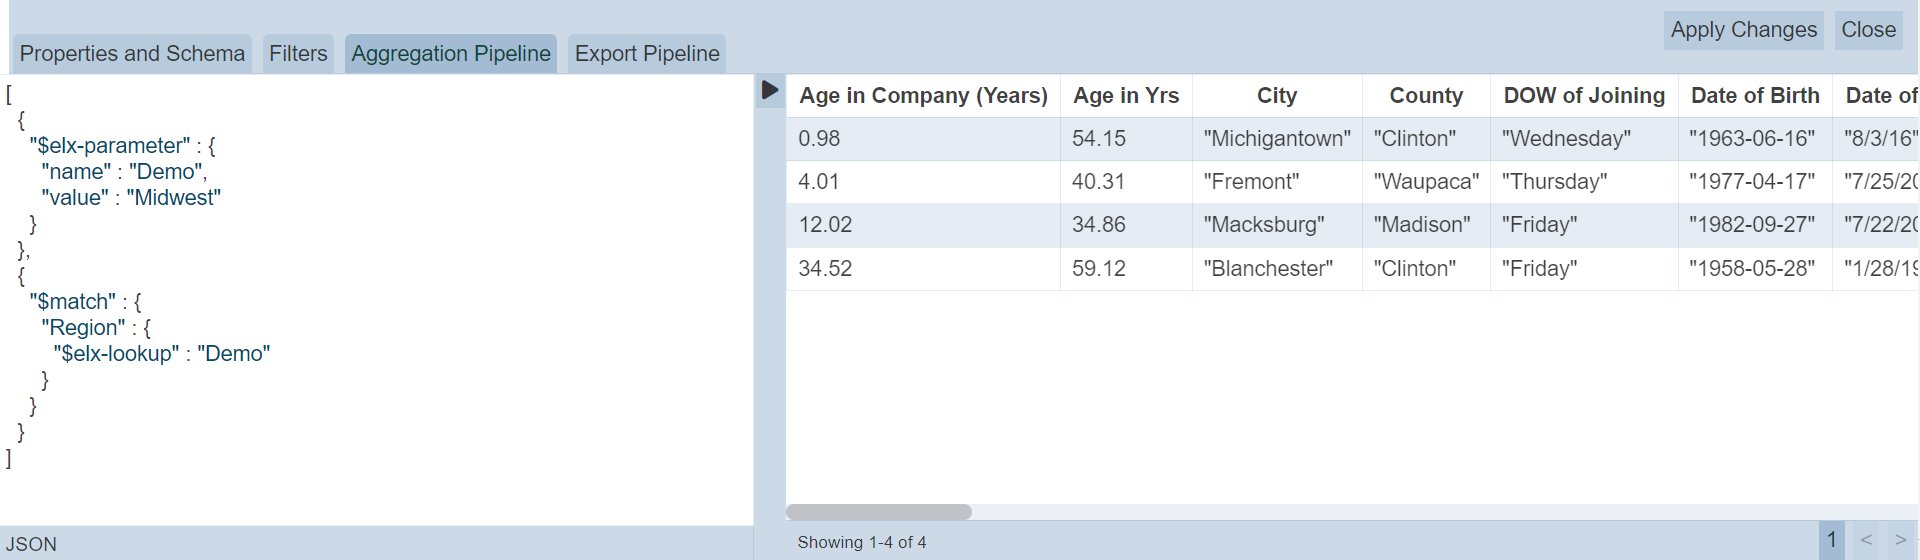Click the County column header
Screen dimensions: 1920x560
click(x=1426, y=96)
